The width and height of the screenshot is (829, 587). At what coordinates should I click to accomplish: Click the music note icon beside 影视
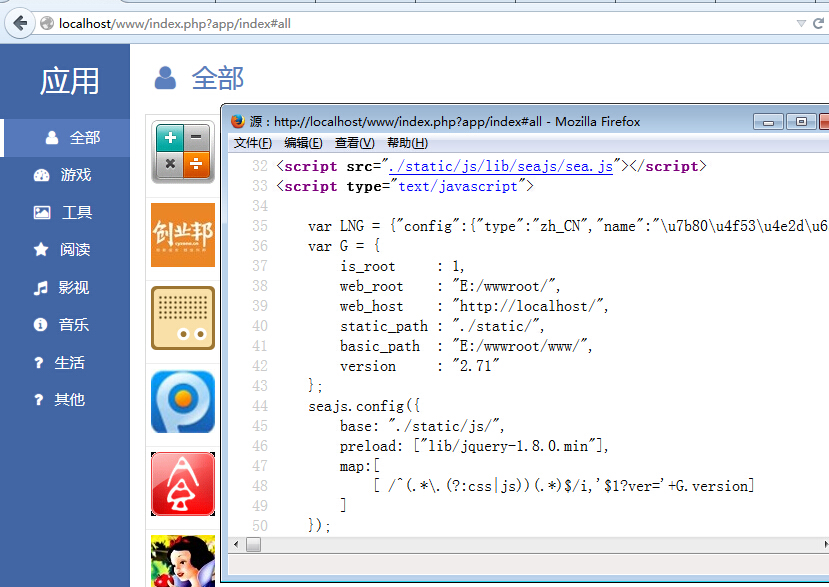41,288
